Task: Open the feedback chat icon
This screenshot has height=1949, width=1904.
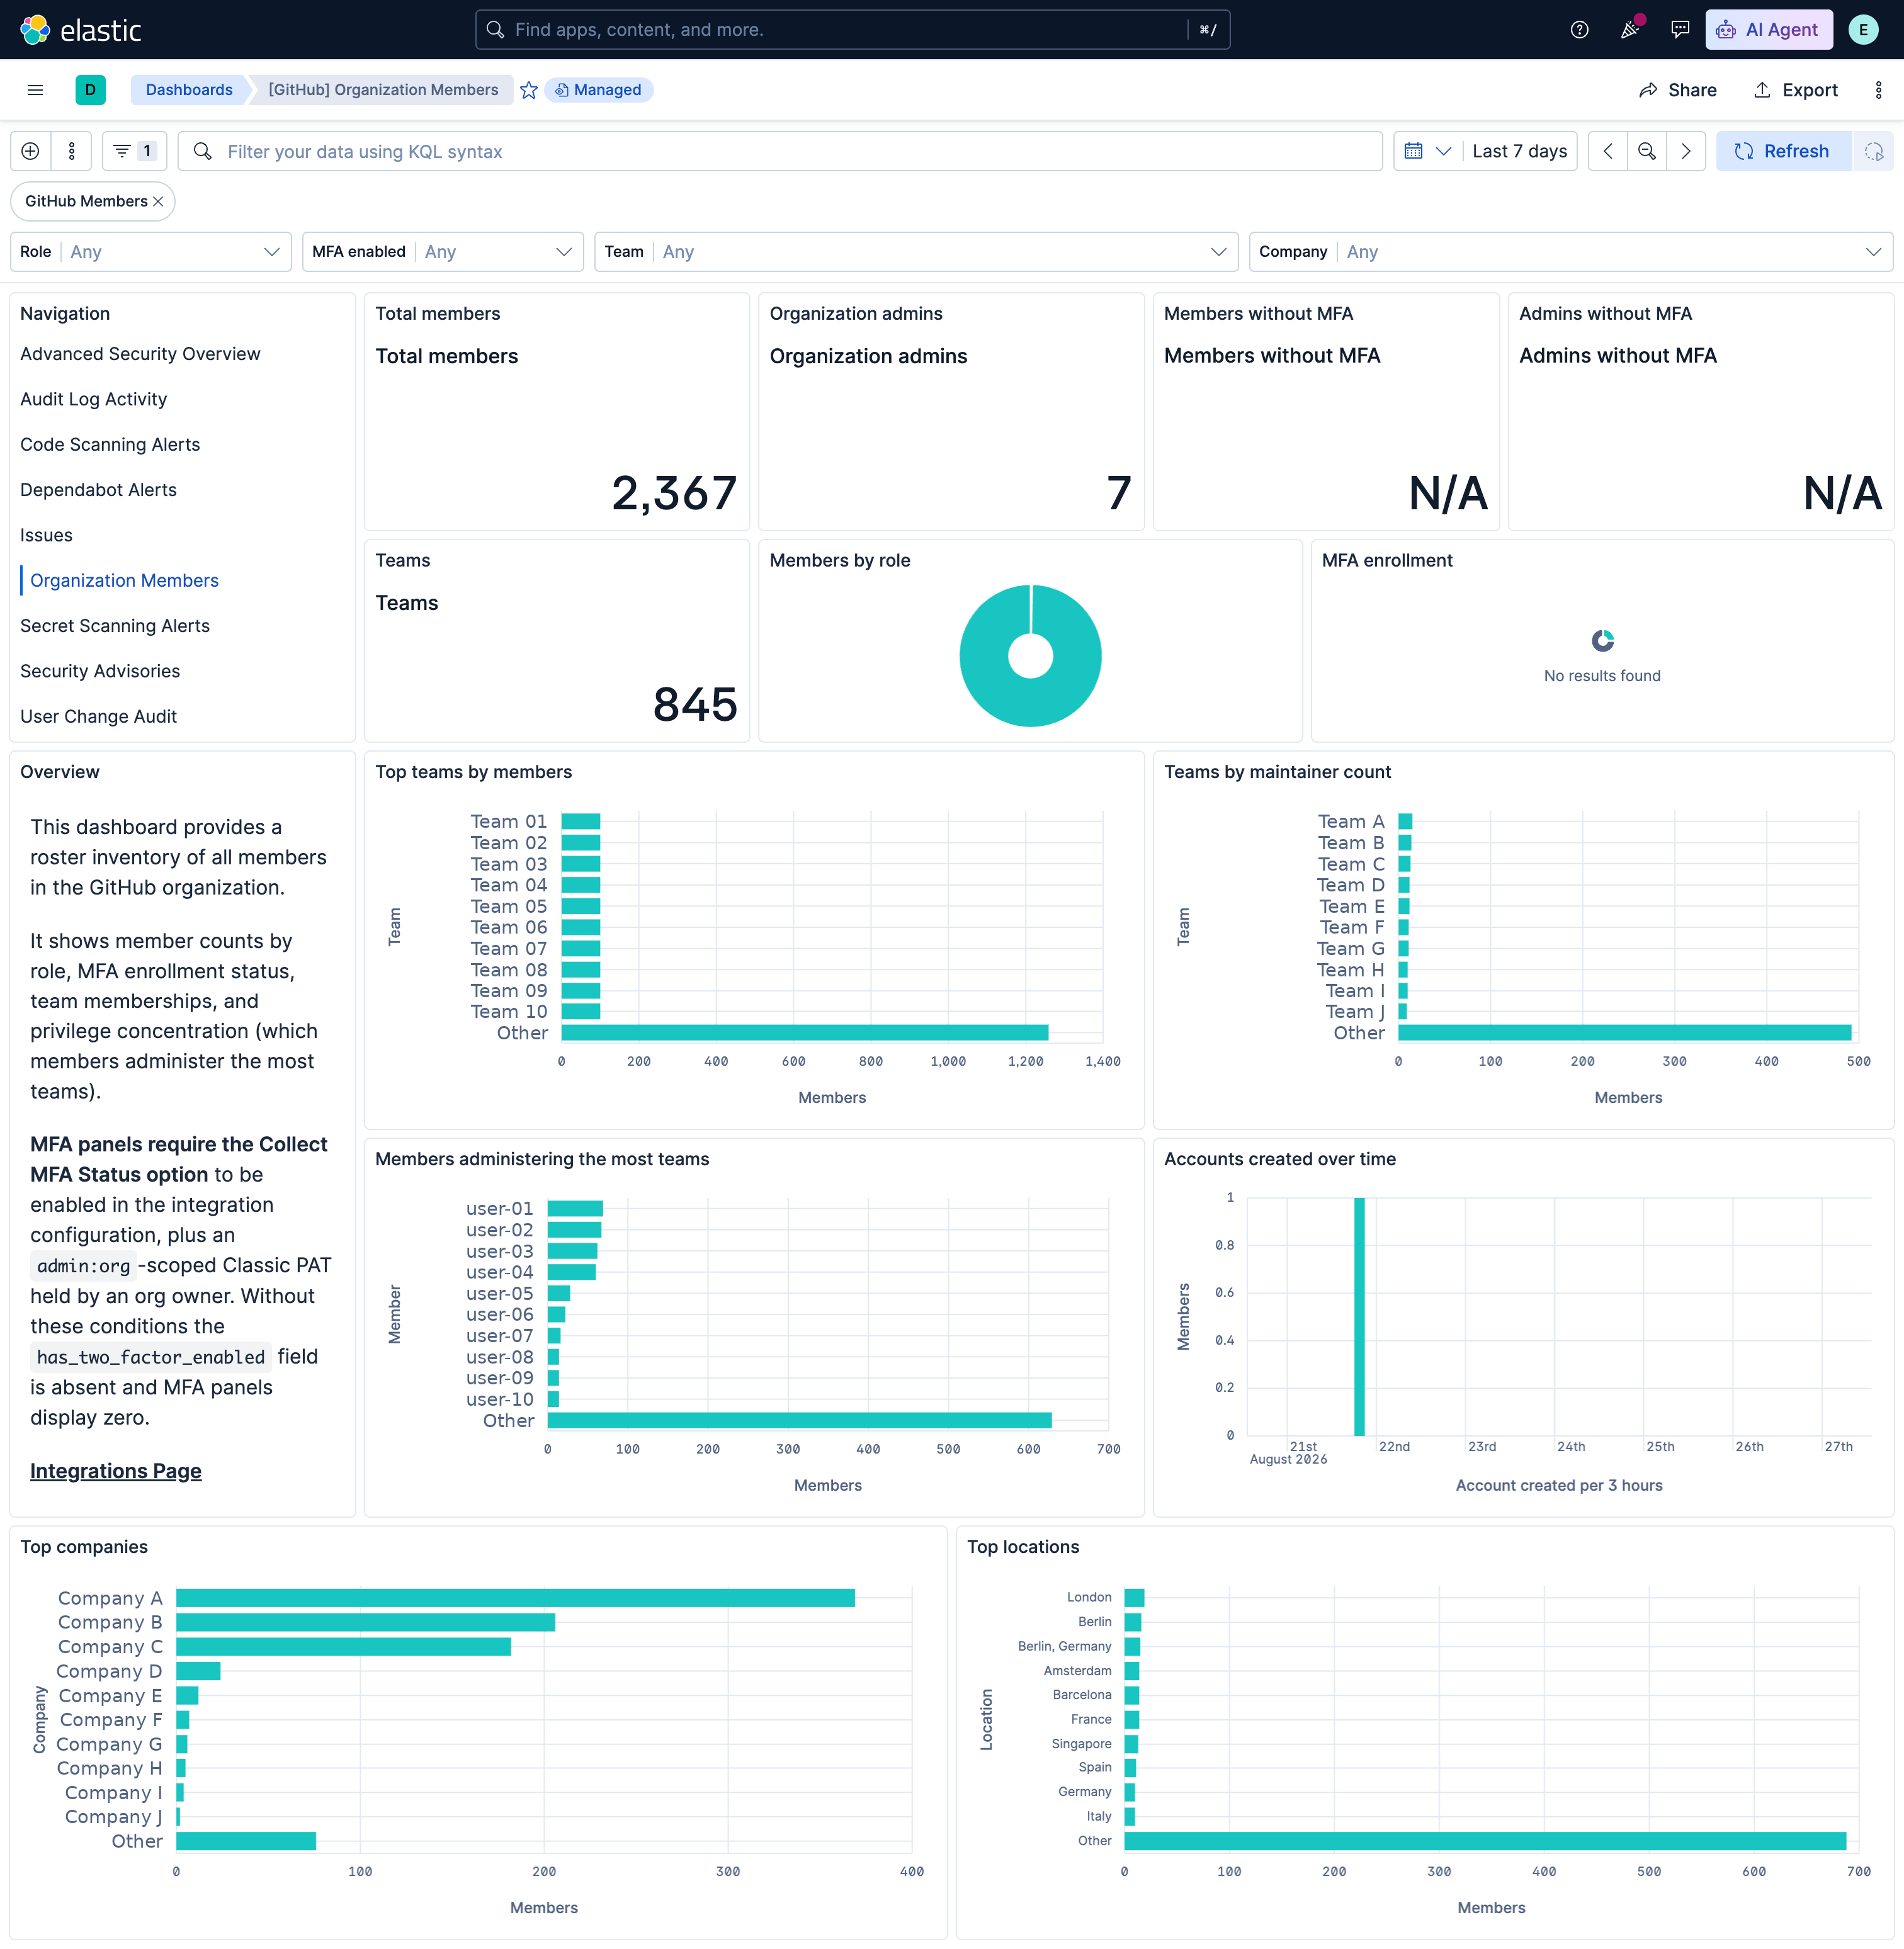Action: 1680,30
